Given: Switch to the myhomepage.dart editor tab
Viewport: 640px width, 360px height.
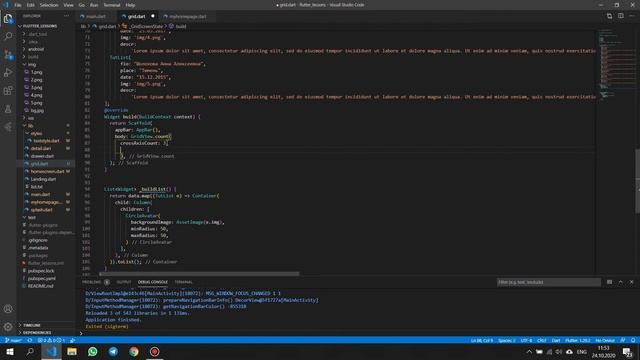Looking at the screenshot, I should [x=187, y=16].
